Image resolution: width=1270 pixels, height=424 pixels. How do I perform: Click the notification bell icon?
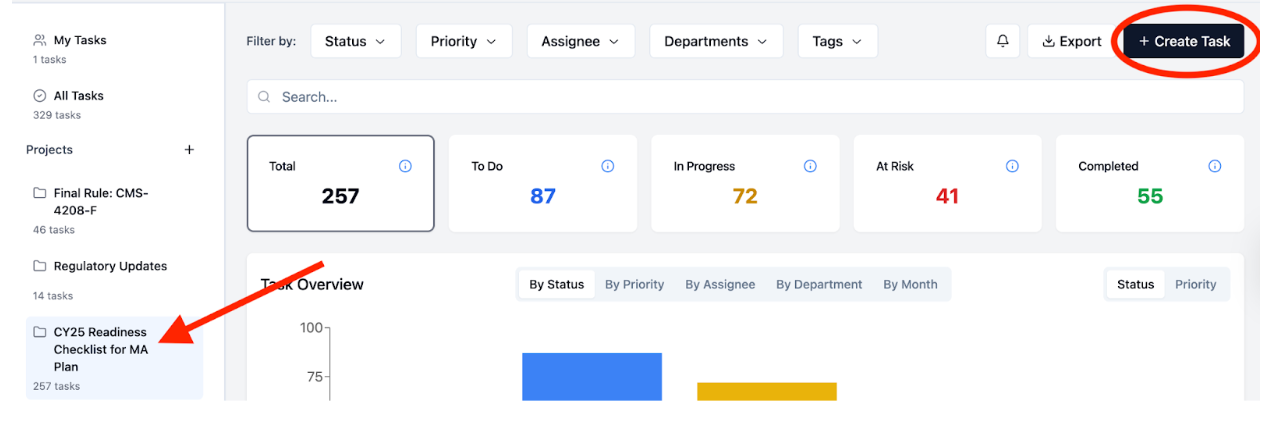(1002, 41)
